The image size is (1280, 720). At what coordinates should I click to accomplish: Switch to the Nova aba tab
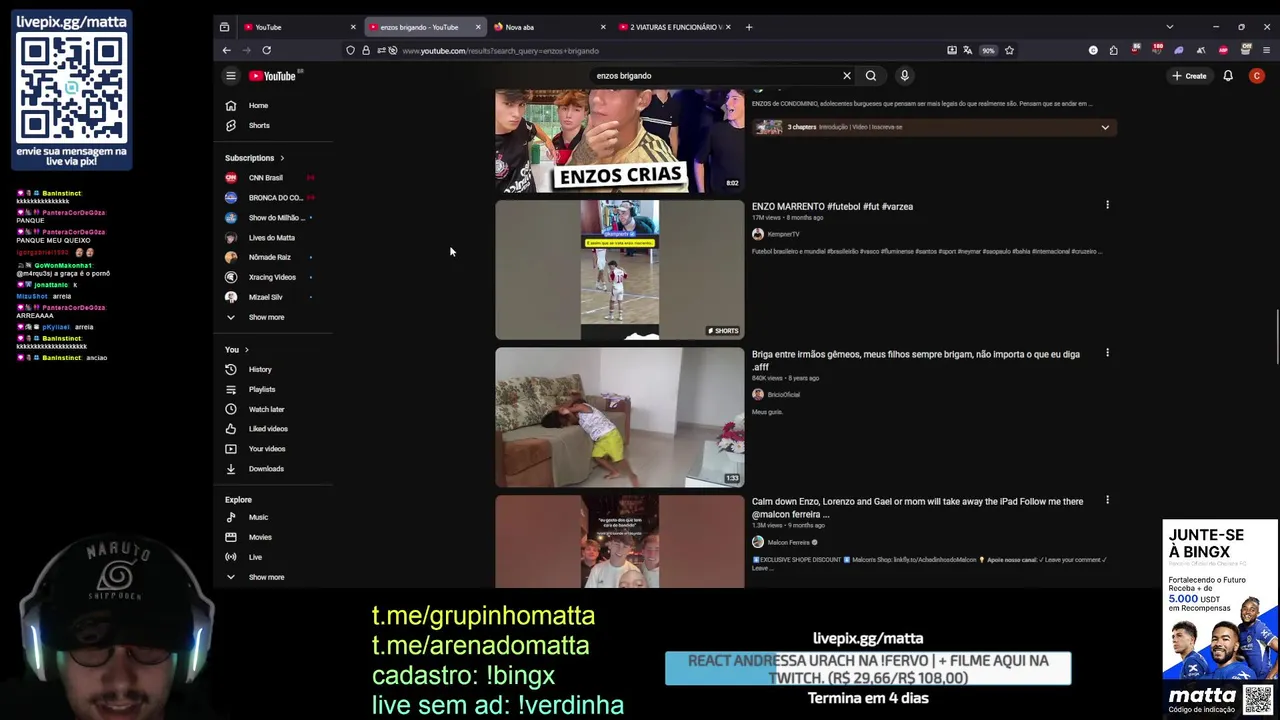(548, 27)
